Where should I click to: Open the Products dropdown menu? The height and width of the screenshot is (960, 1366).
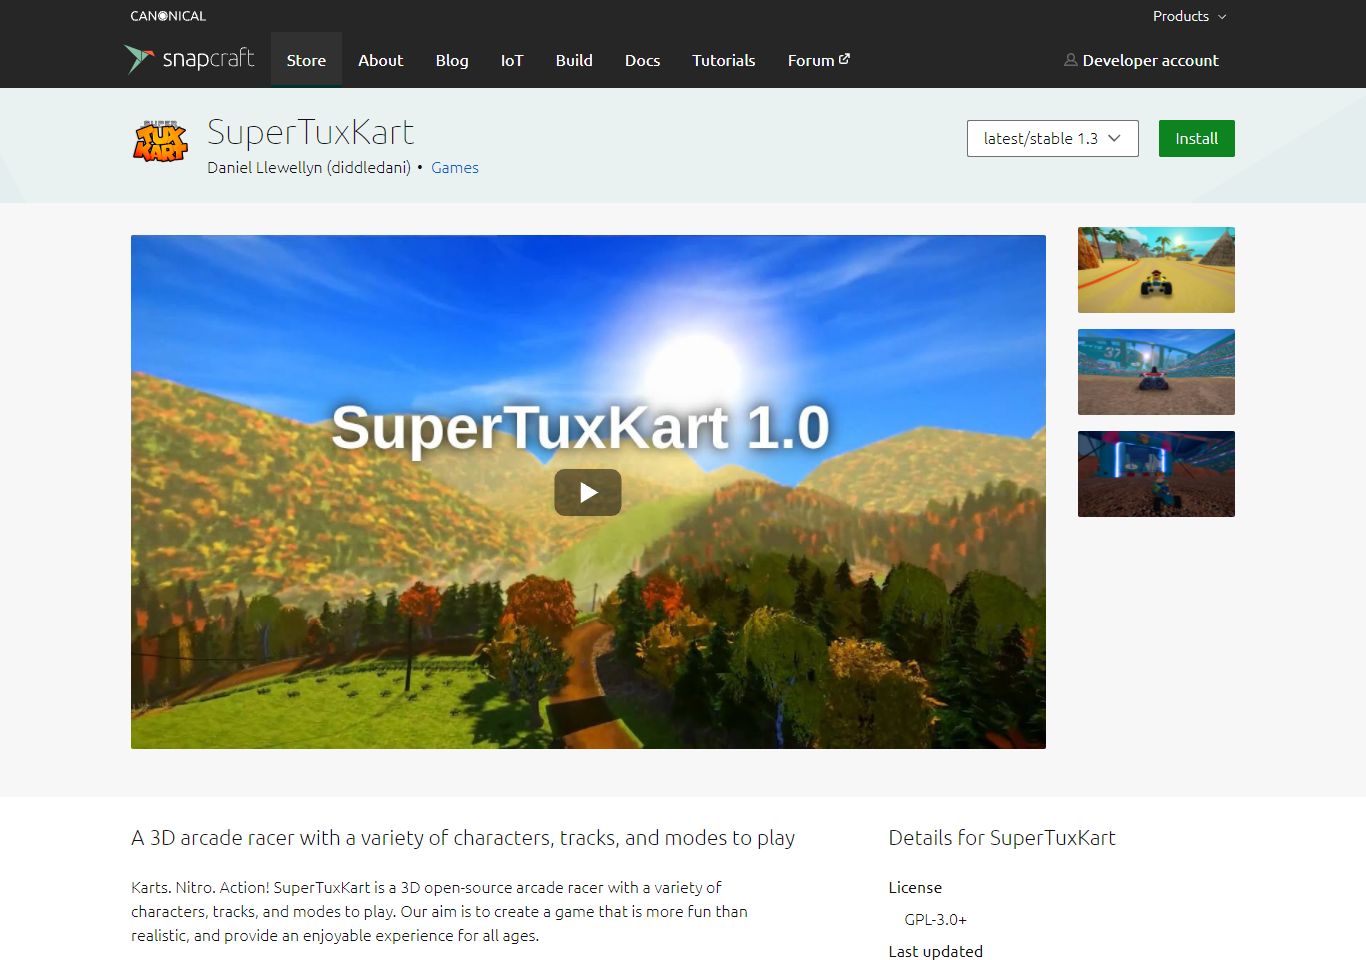tap(1189, 16)
